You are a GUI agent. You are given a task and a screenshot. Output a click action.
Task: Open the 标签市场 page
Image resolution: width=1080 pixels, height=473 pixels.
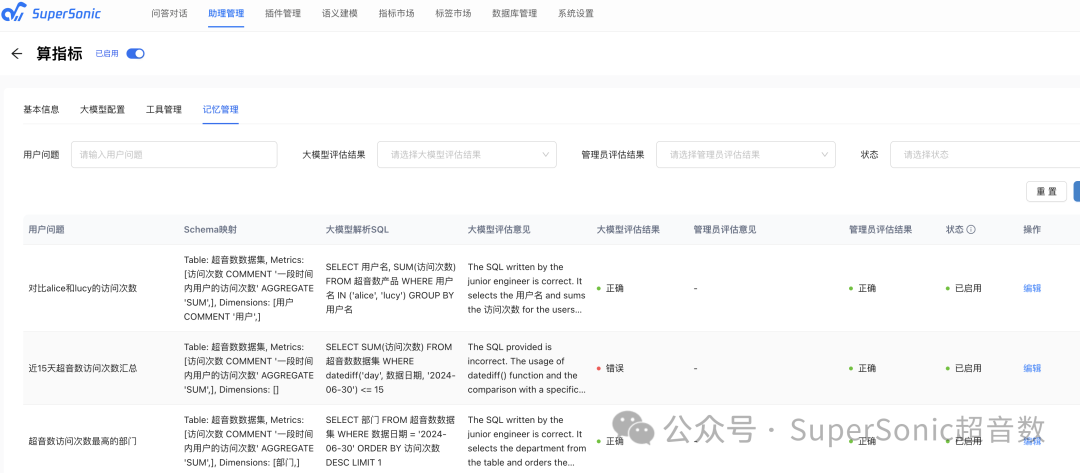[x=453, y=14]
